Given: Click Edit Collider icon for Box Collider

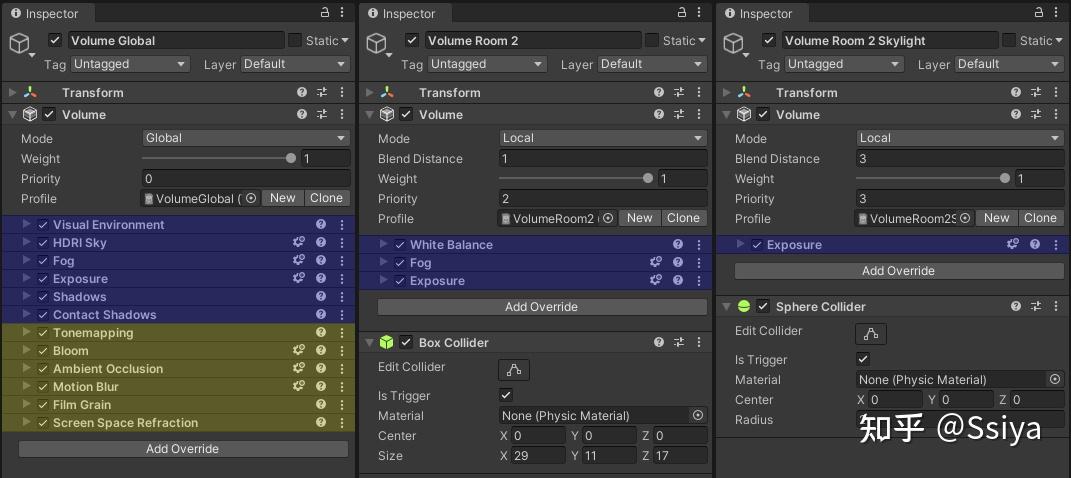Looking at the screenshot, I should (514, 370).
